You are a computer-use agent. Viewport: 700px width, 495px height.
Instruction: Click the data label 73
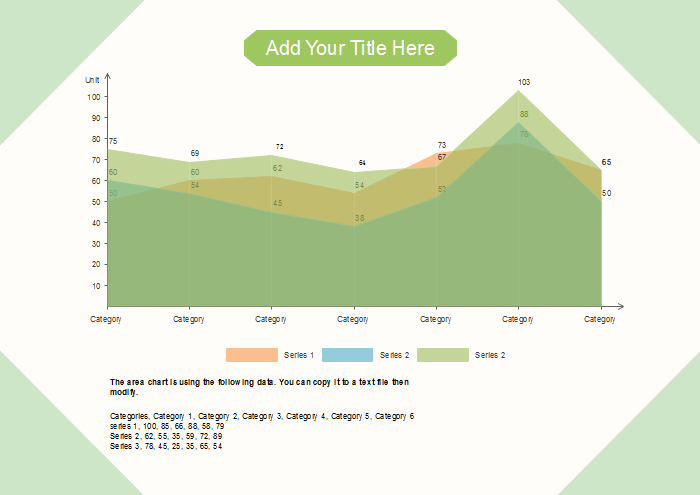441,146
